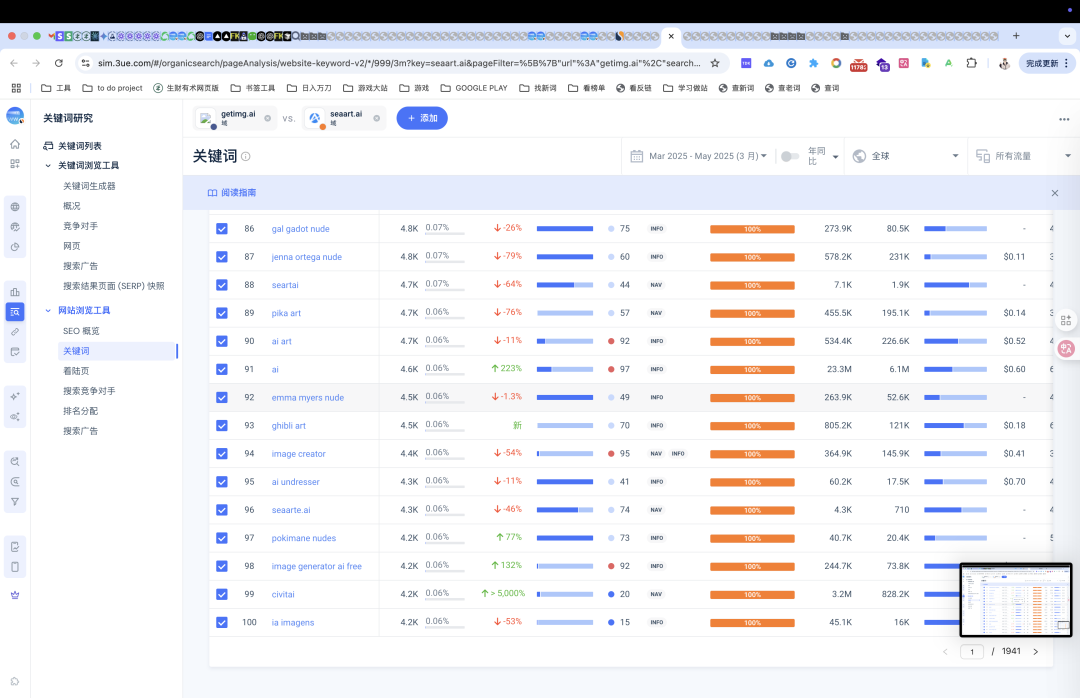Uncheck the ghibli art row checkbox
This screenshot has height=698, width=1080.
pos(222,426)
